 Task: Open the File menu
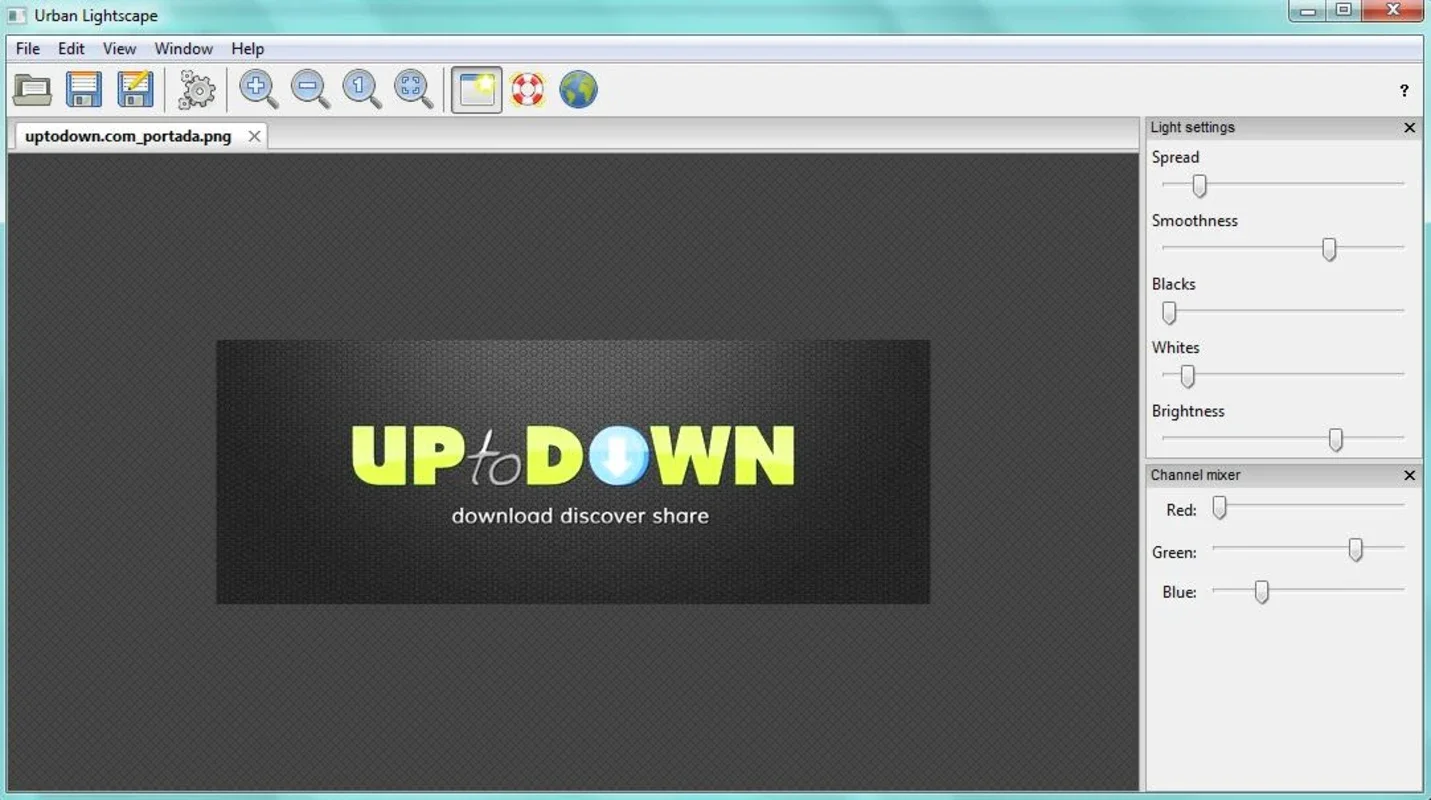click(x=28, y=48)
